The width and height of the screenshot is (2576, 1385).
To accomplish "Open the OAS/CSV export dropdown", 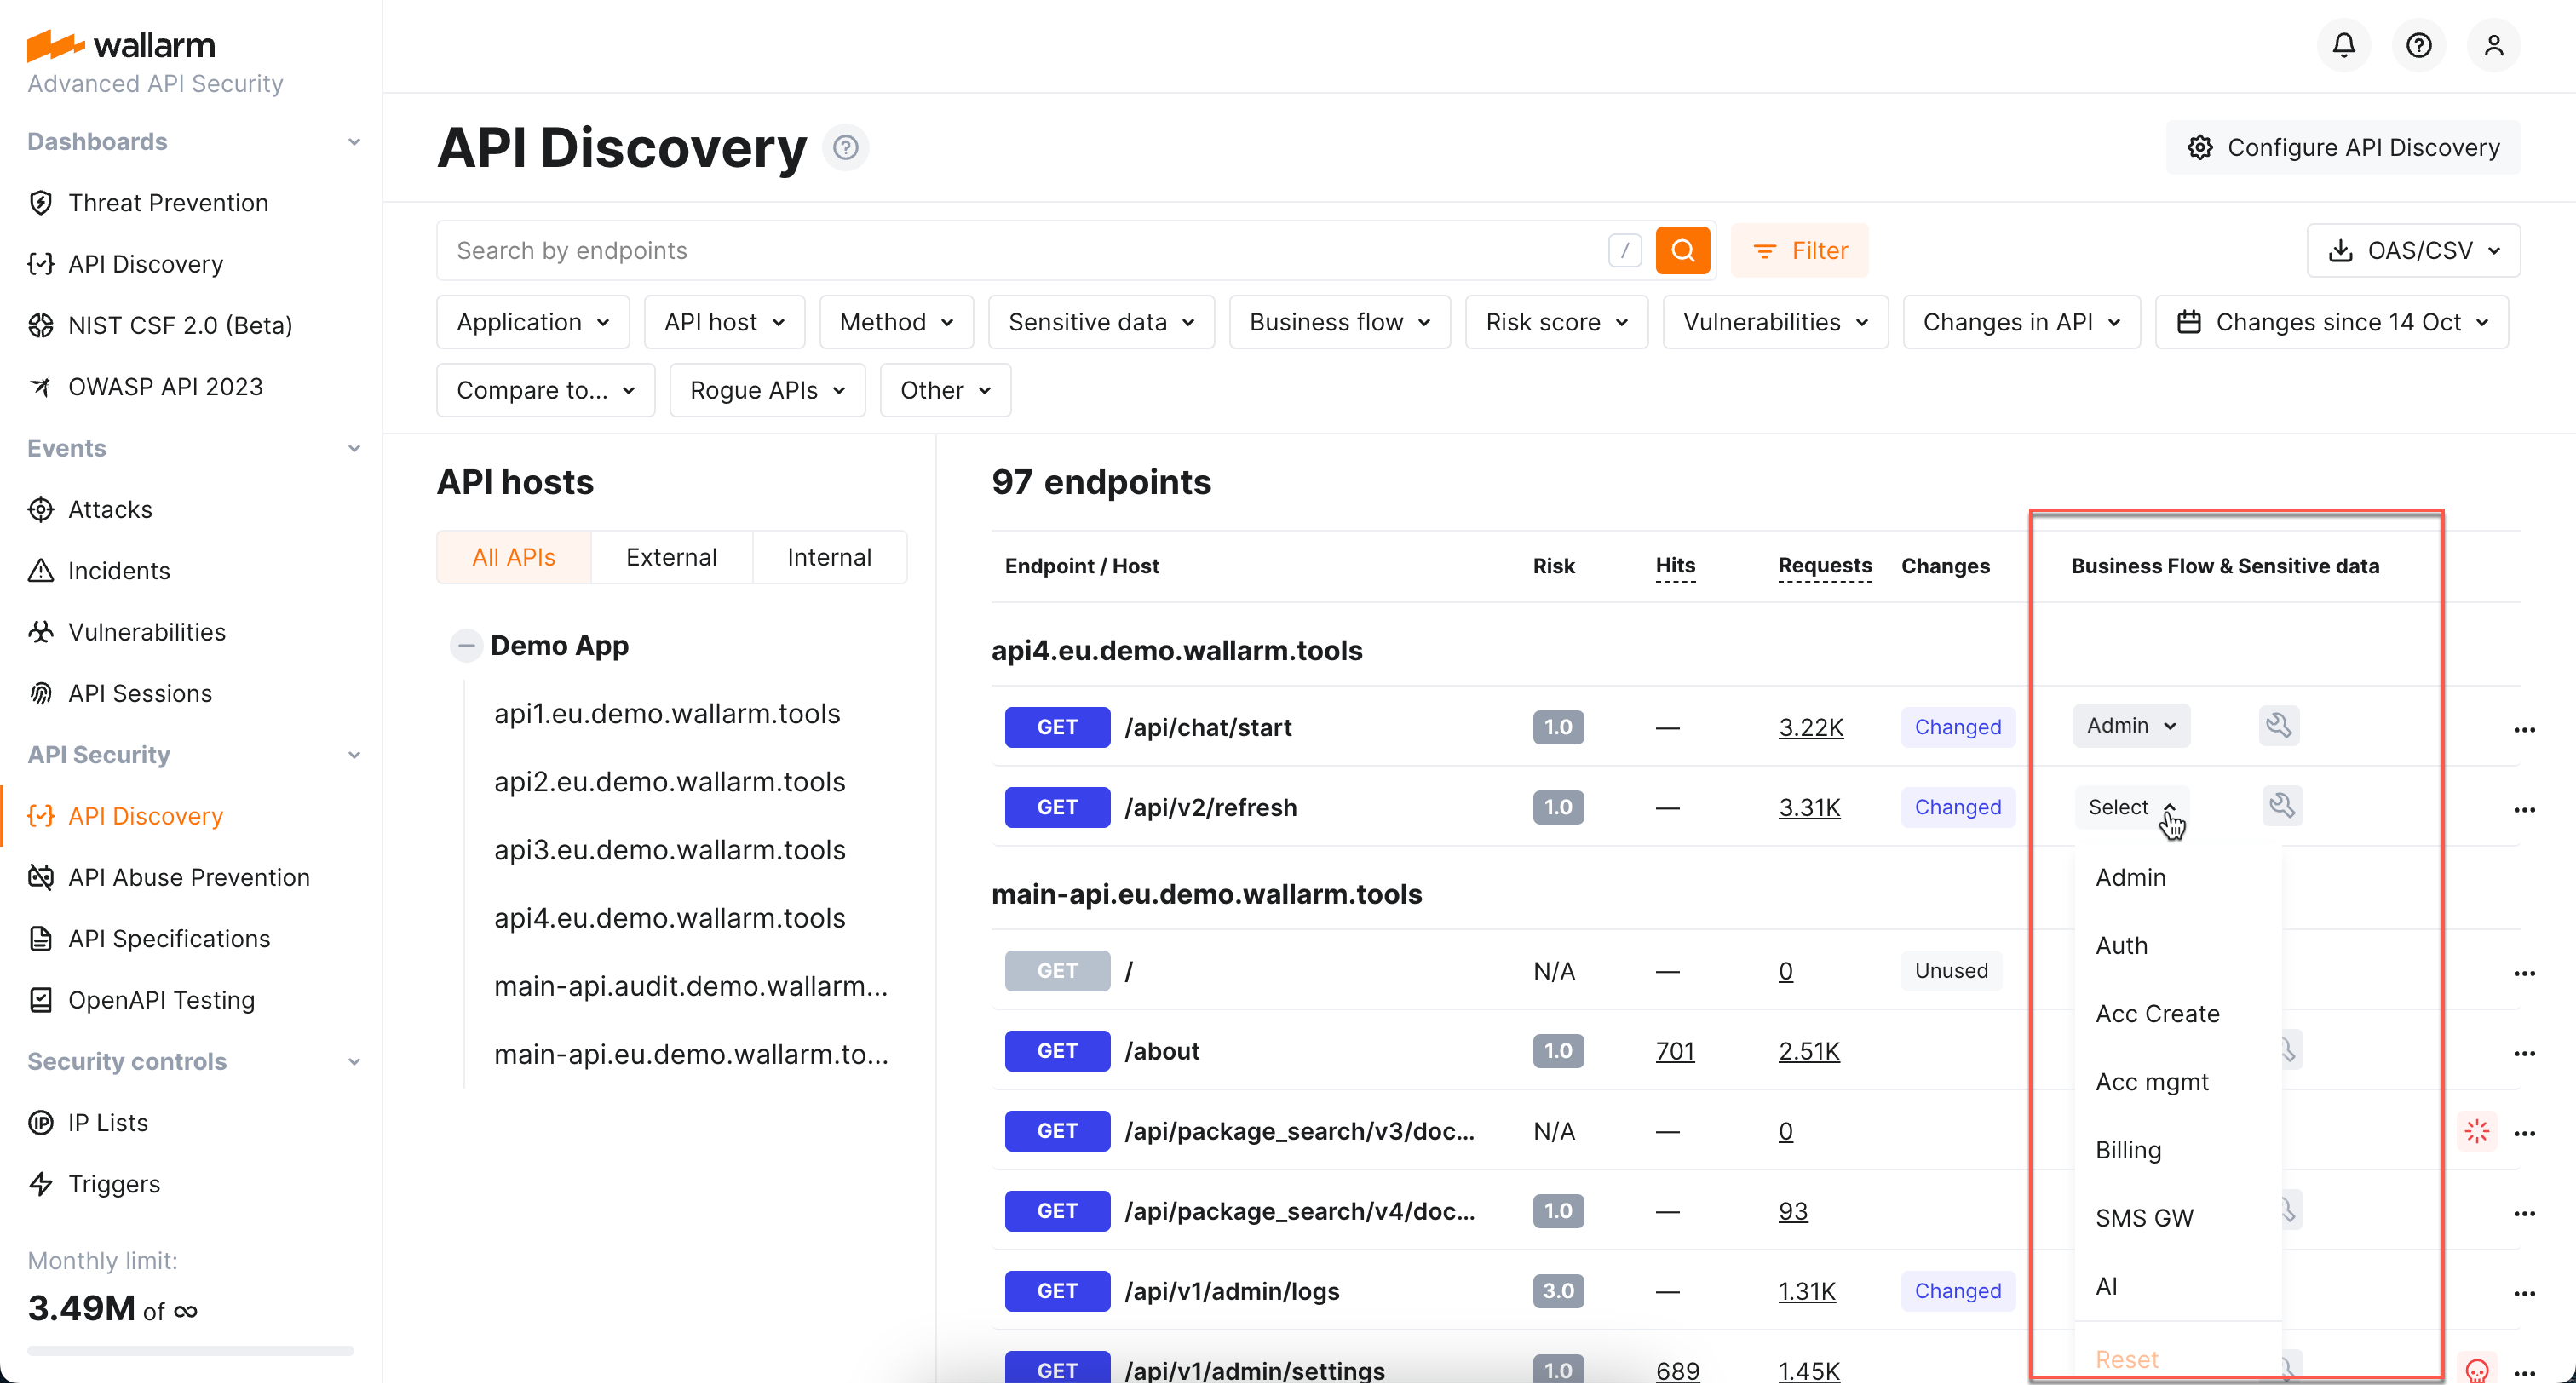I will (2413, 250).
